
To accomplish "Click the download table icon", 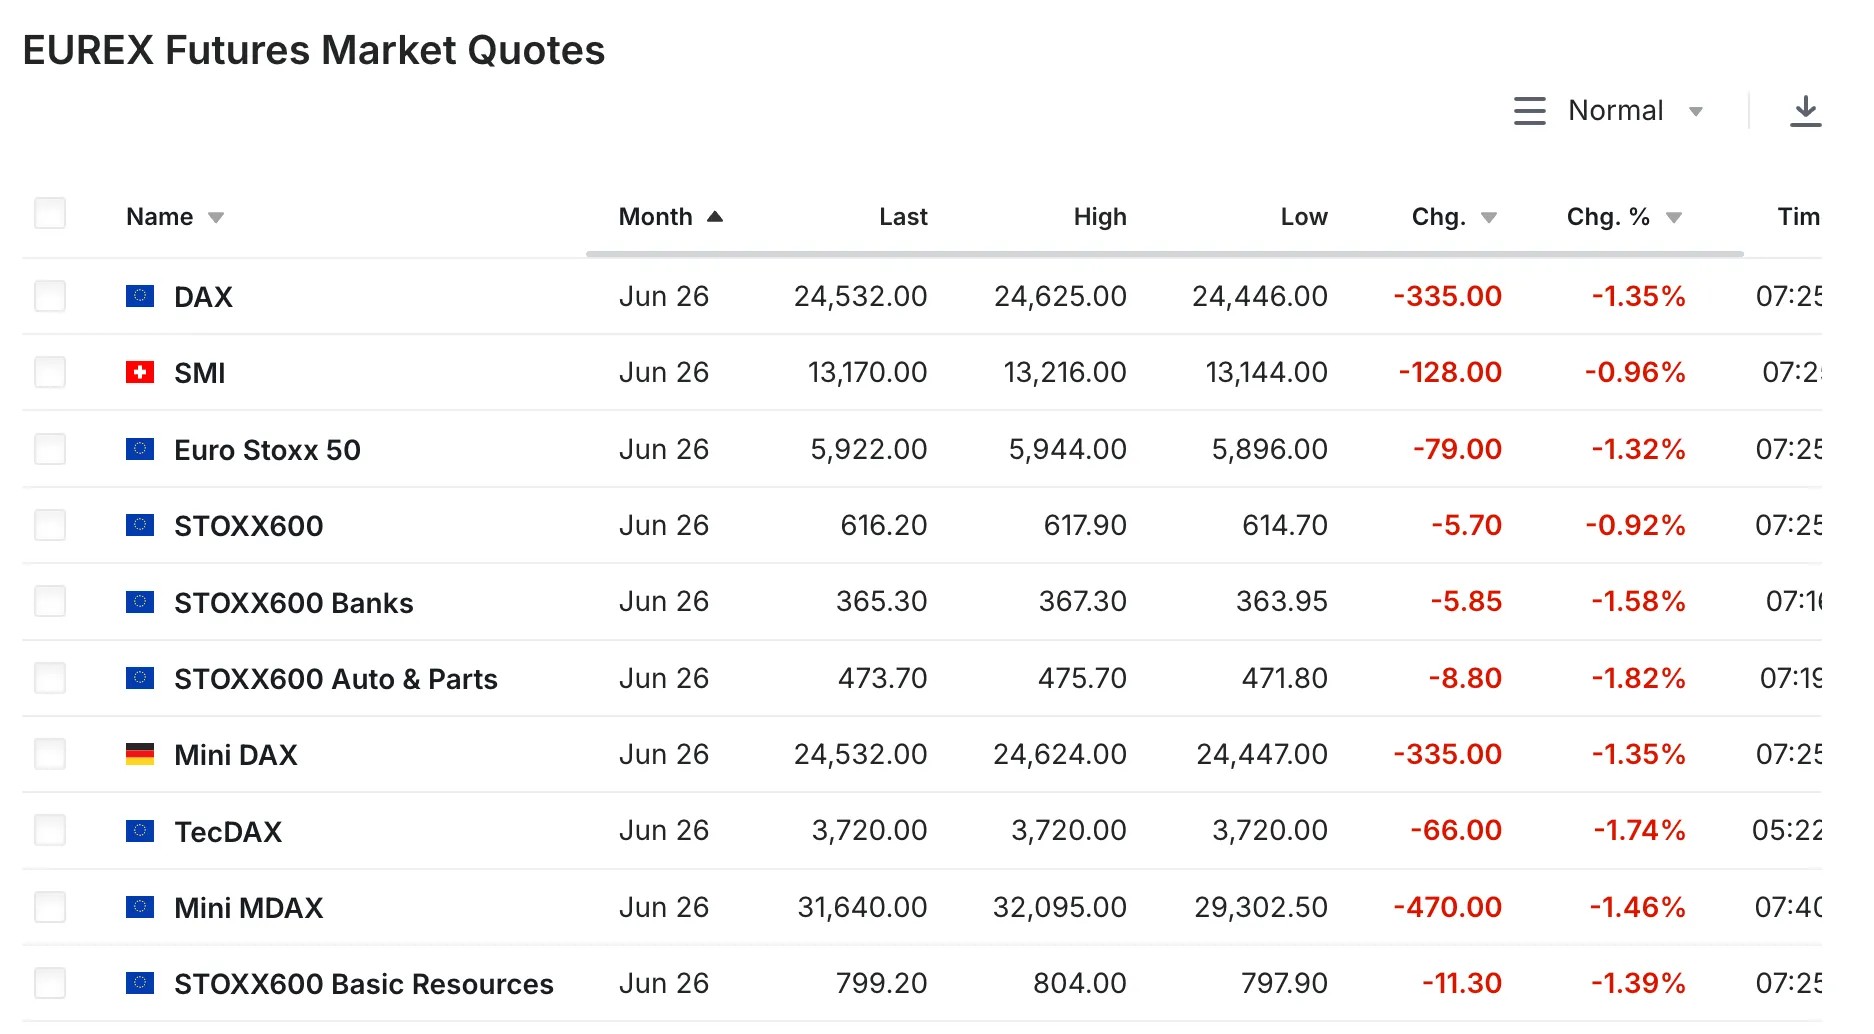I will point(1805,111).
